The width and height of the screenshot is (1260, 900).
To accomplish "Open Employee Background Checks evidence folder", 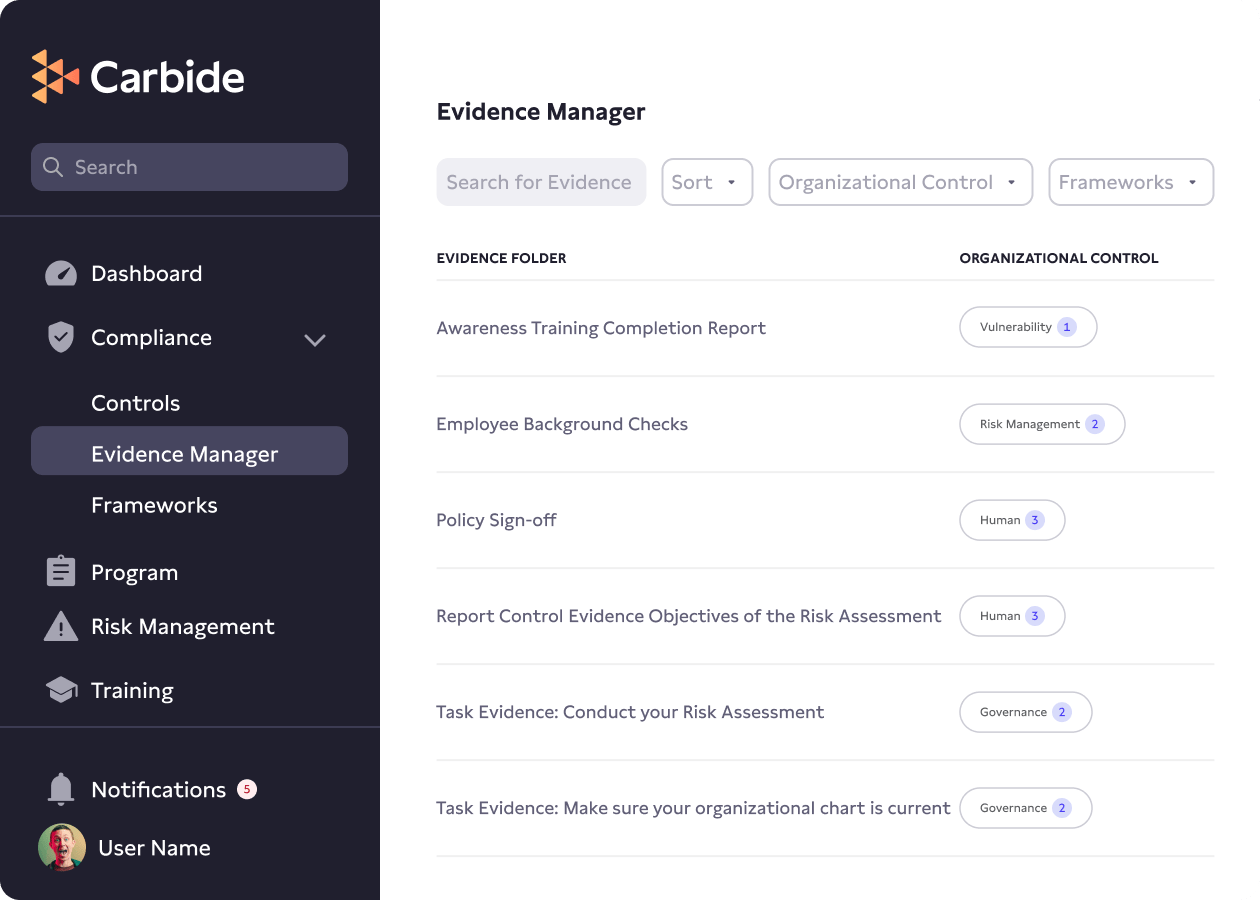I will 562,424.
